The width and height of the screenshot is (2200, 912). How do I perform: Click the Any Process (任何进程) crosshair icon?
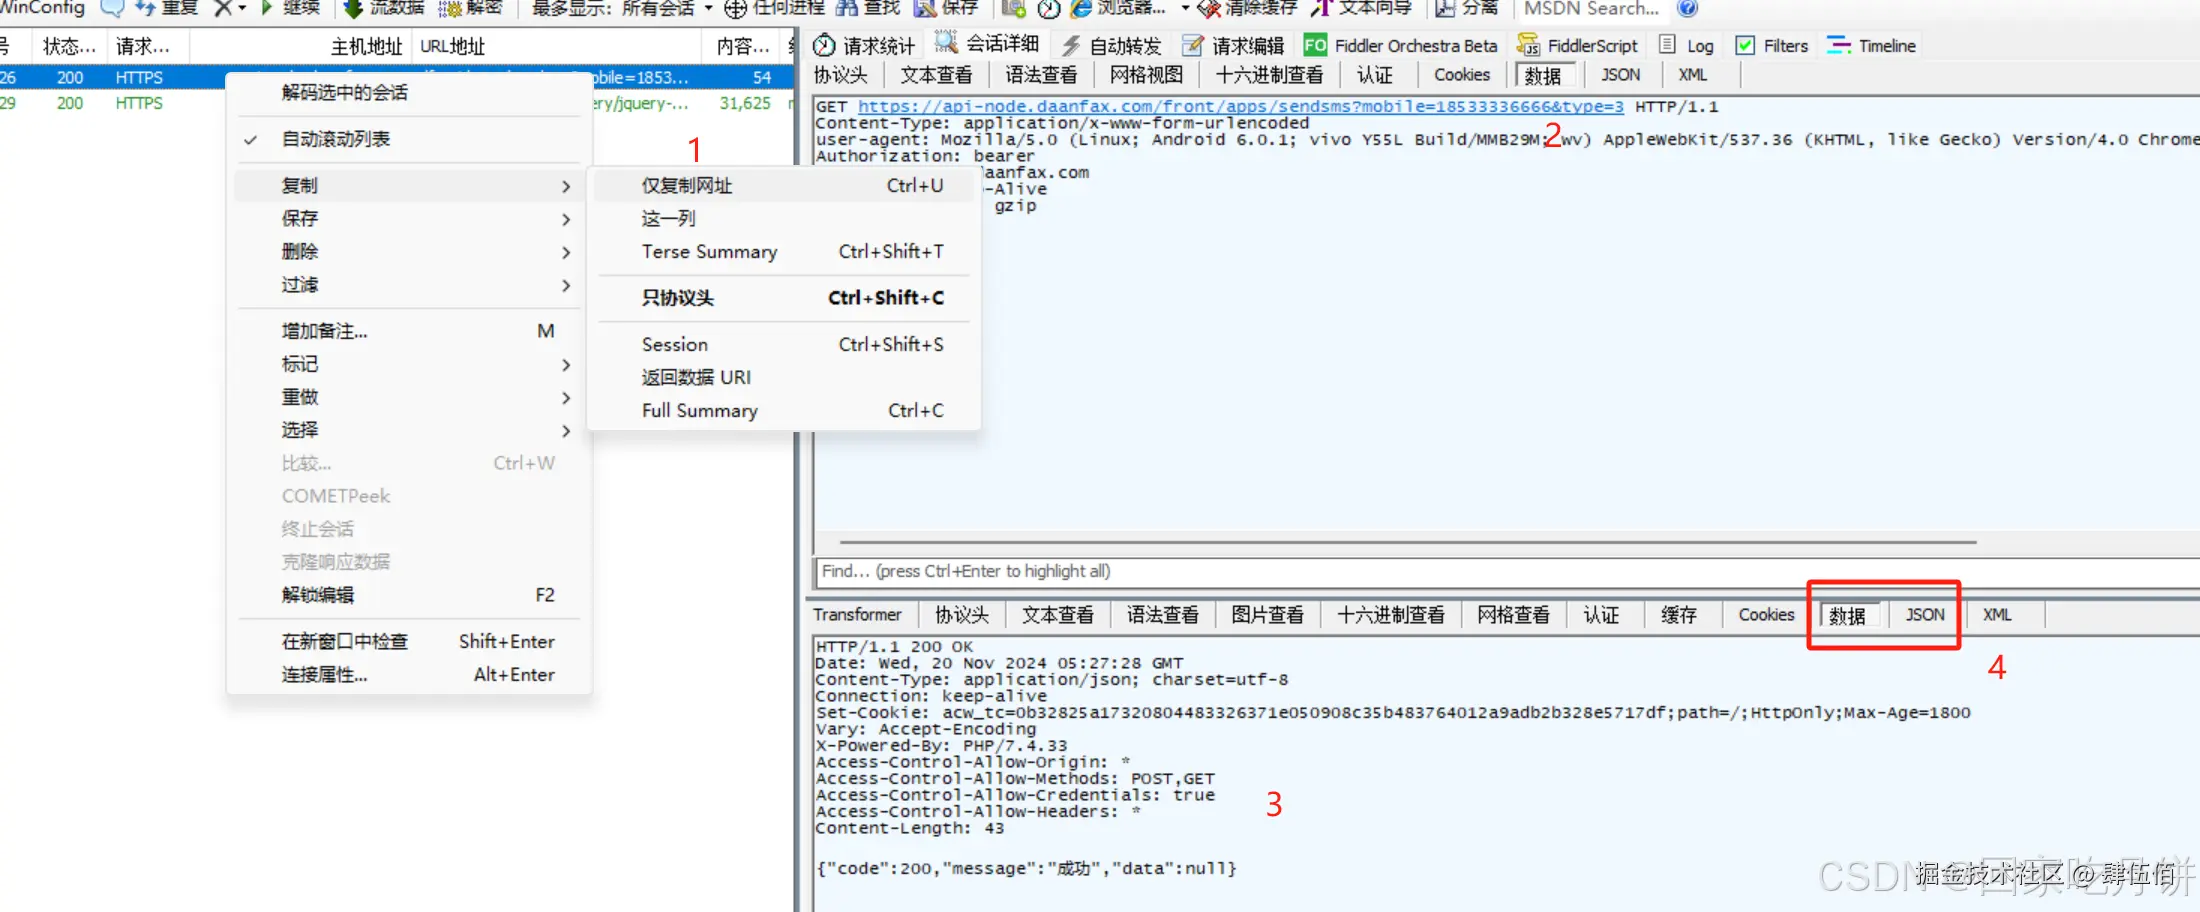tap(735, 8)
